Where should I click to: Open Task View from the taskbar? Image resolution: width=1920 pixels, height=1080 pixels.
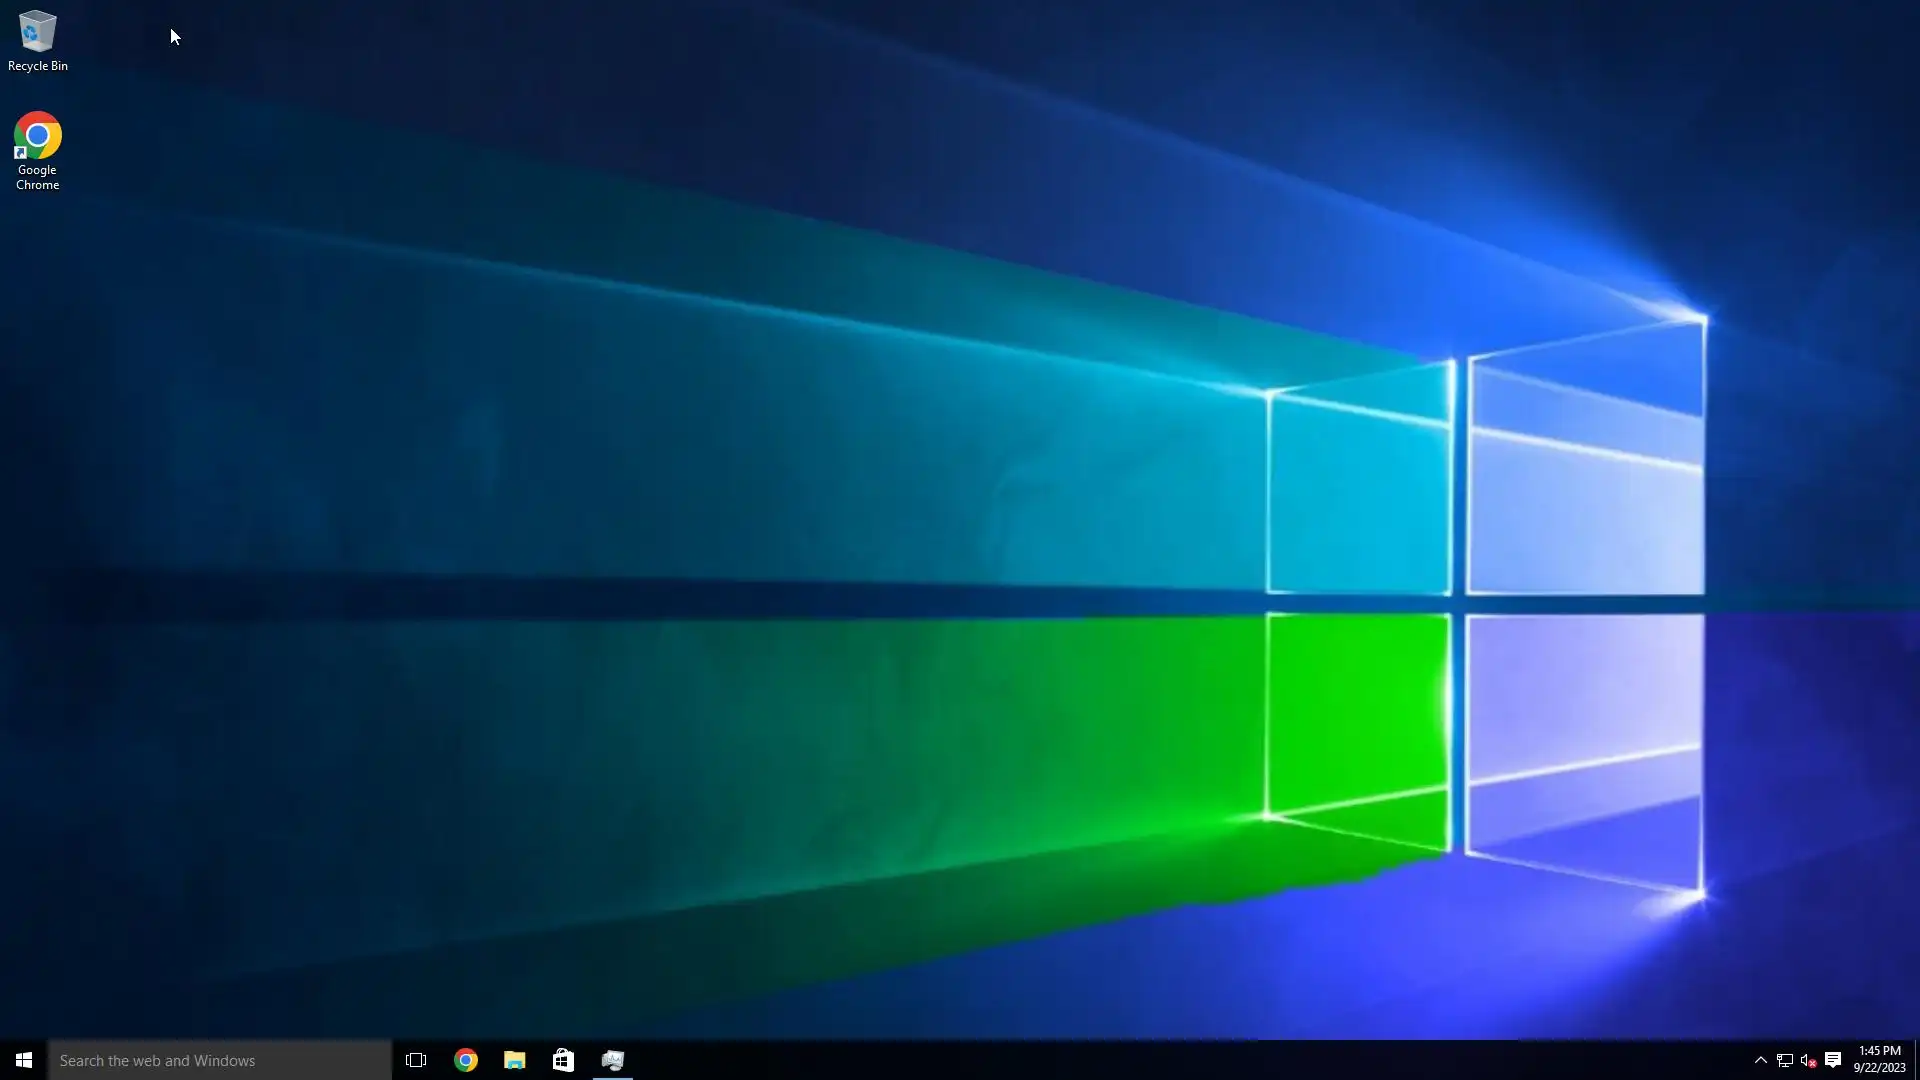coord(416,1060)
